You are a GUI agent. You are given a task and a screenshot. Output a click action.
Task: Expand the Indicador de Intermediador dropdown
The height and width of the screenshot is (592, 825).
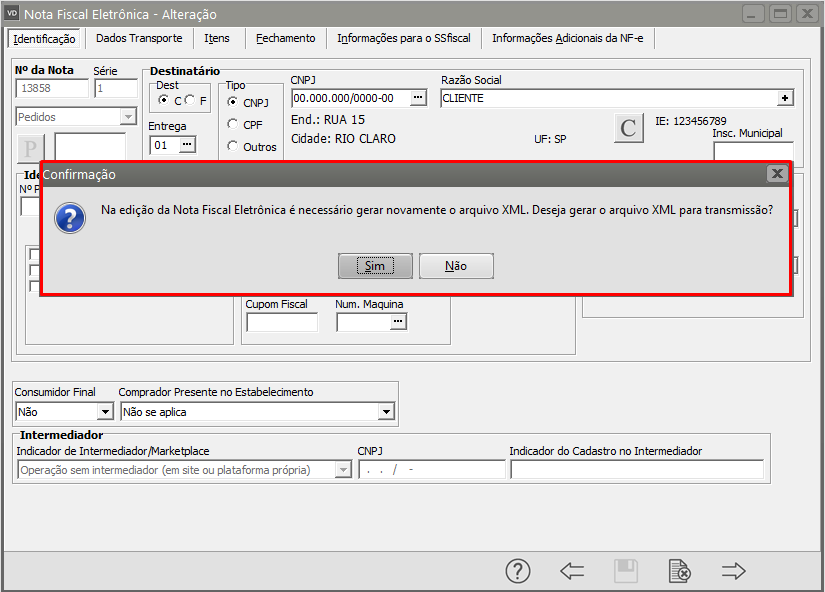(x=344, y=470)
